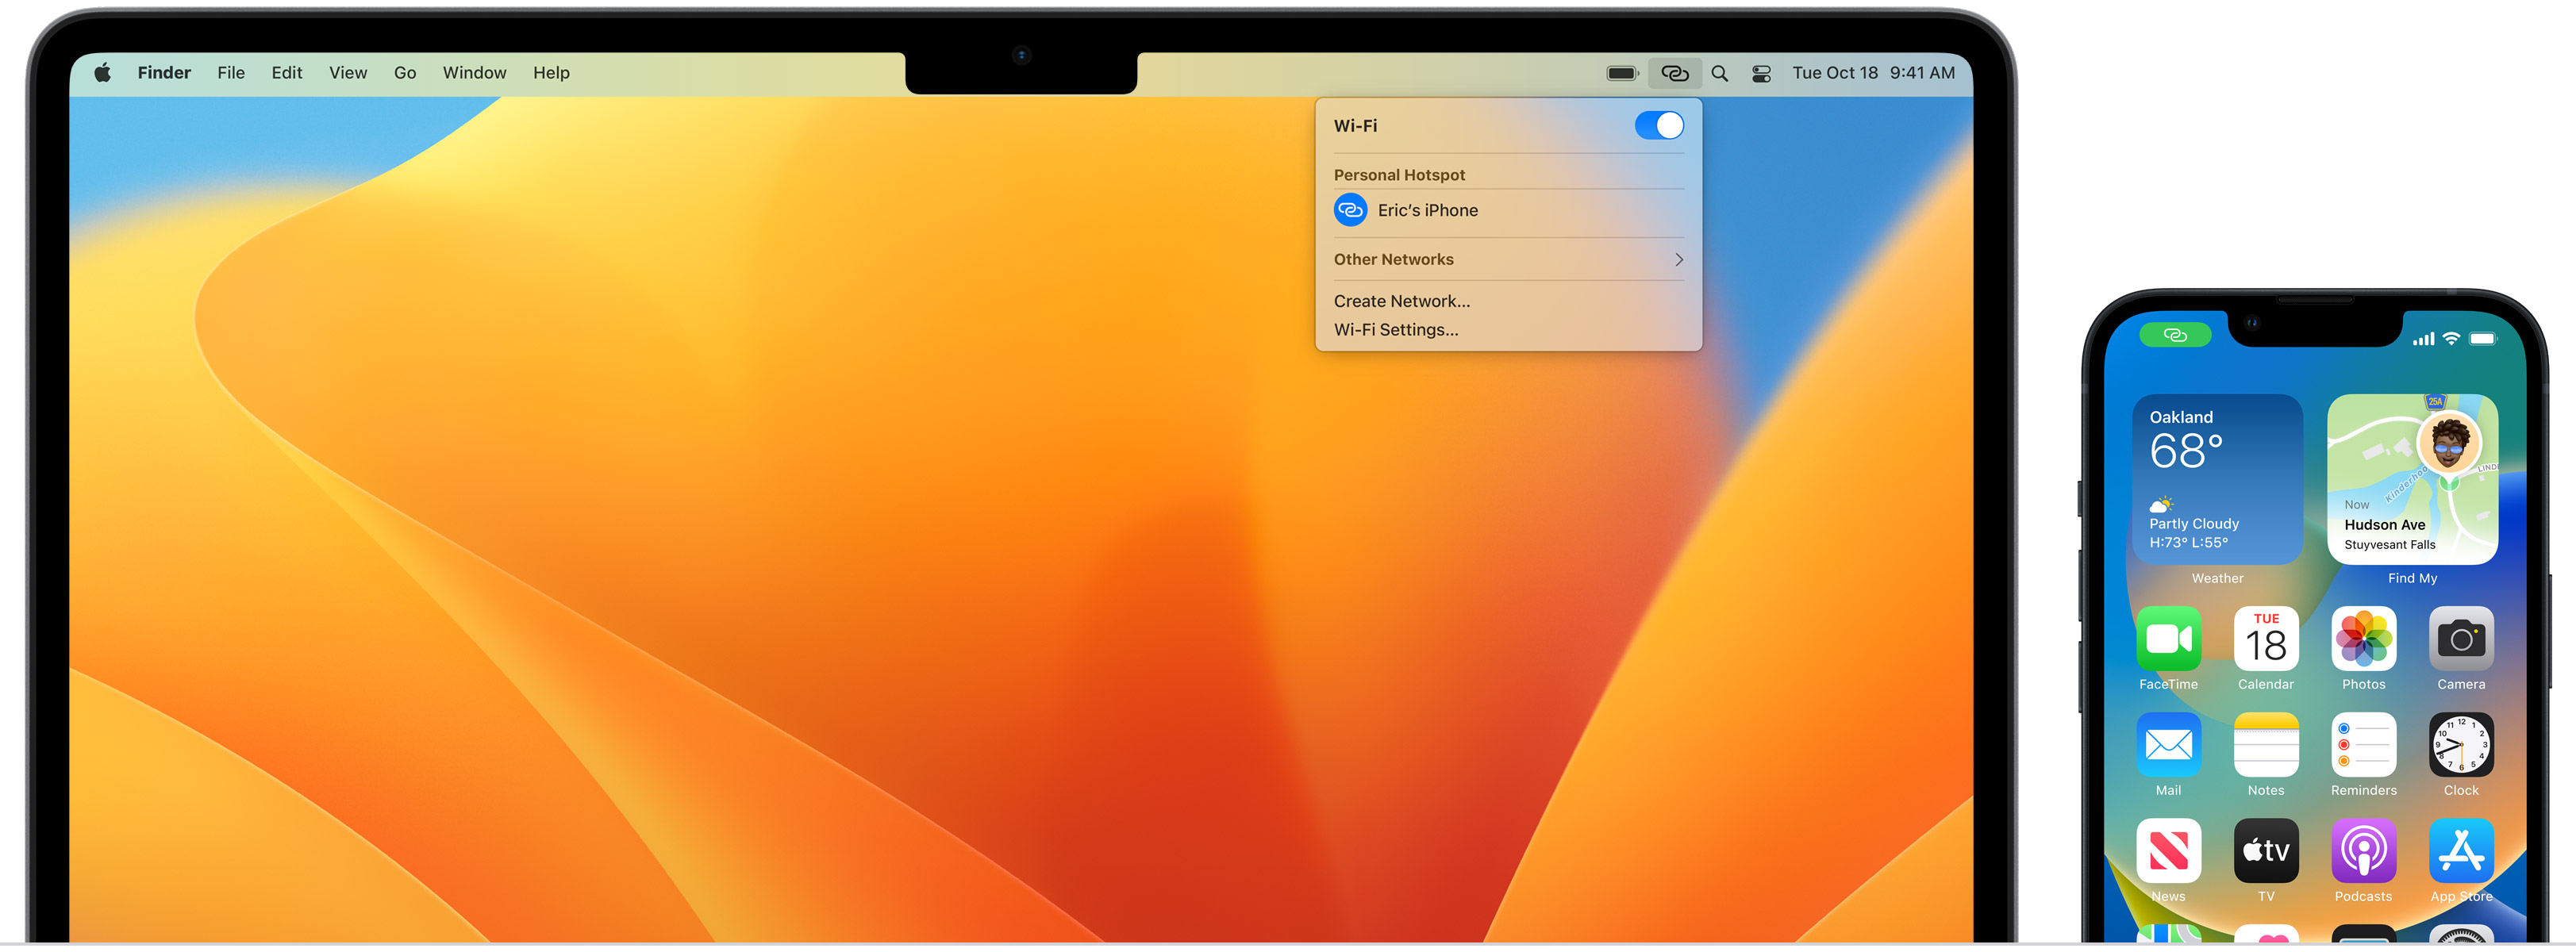The image size is (2576, 952).
Task: Open the Window menu
Action: (474, 73)
